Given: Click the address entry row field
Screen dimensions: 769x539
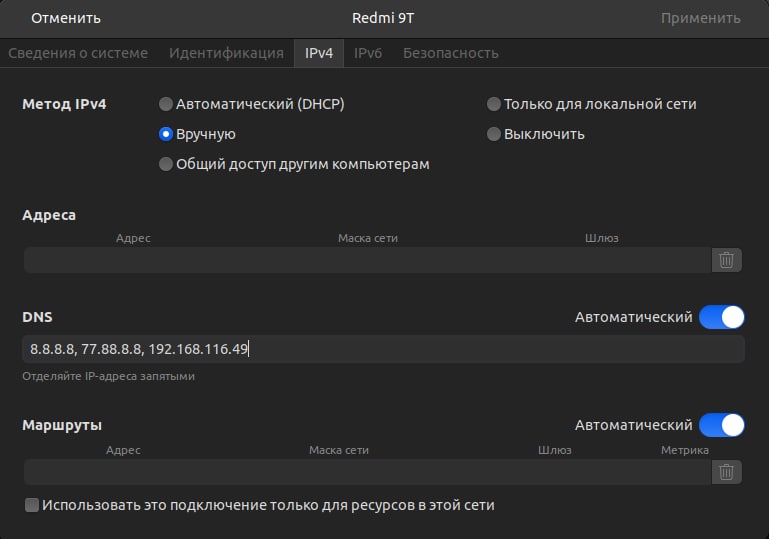Looking at the screenshot, I should pyautogui.click(x=366, y=260).
